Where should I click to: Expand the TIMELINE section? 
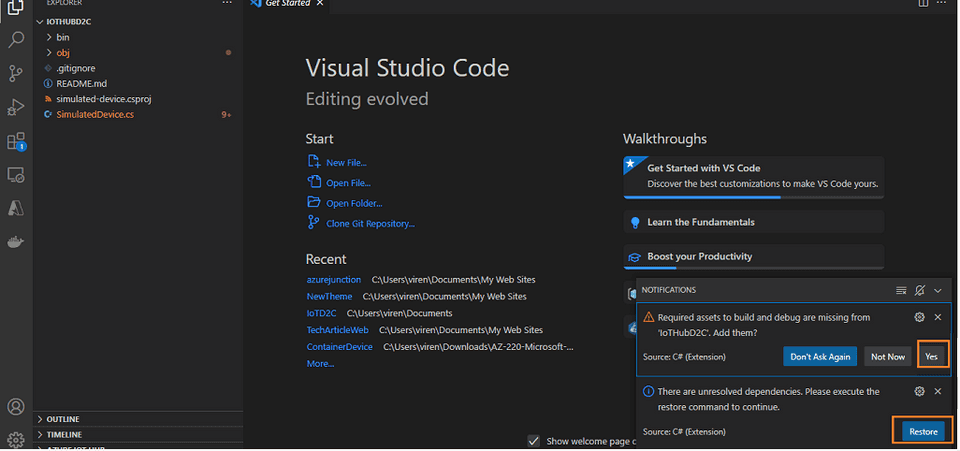tap(138, 434)
